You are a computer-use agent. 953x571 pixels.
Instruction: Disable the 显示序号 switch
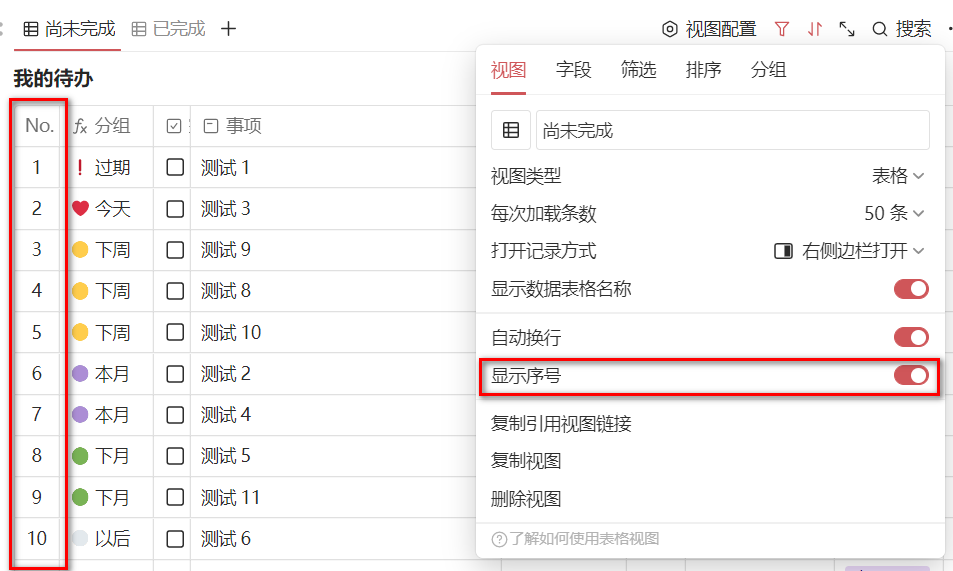pos(911,375)
